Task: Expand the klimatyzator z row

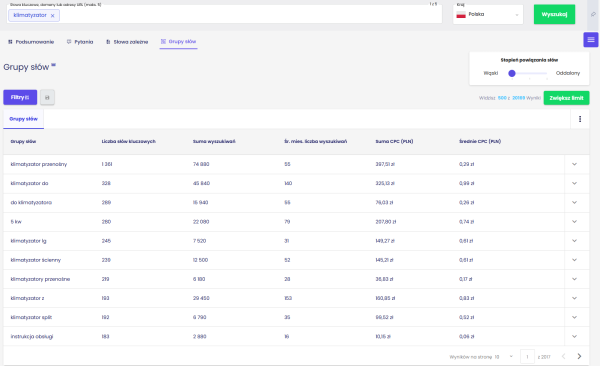Action: pos(574,298)
